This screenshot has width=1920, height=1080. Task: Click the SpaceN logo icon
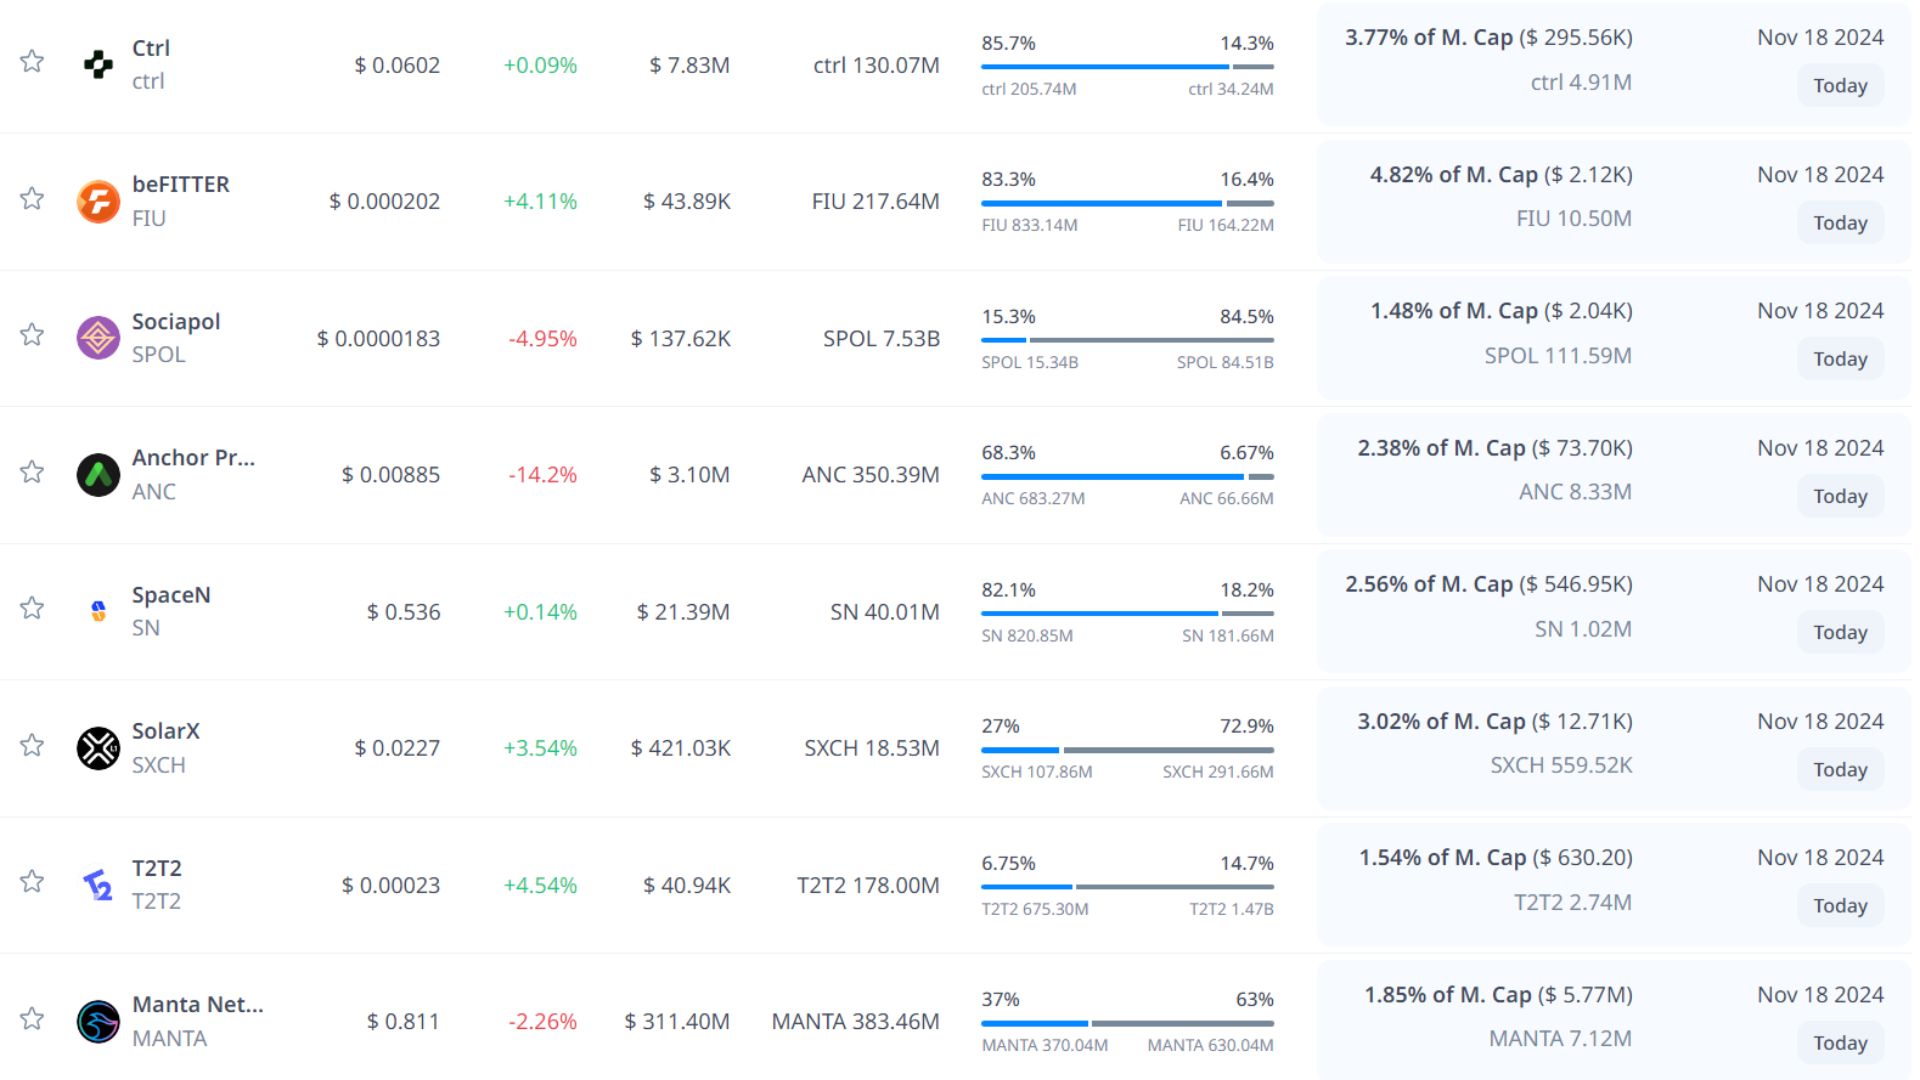(x=98, y=611)
